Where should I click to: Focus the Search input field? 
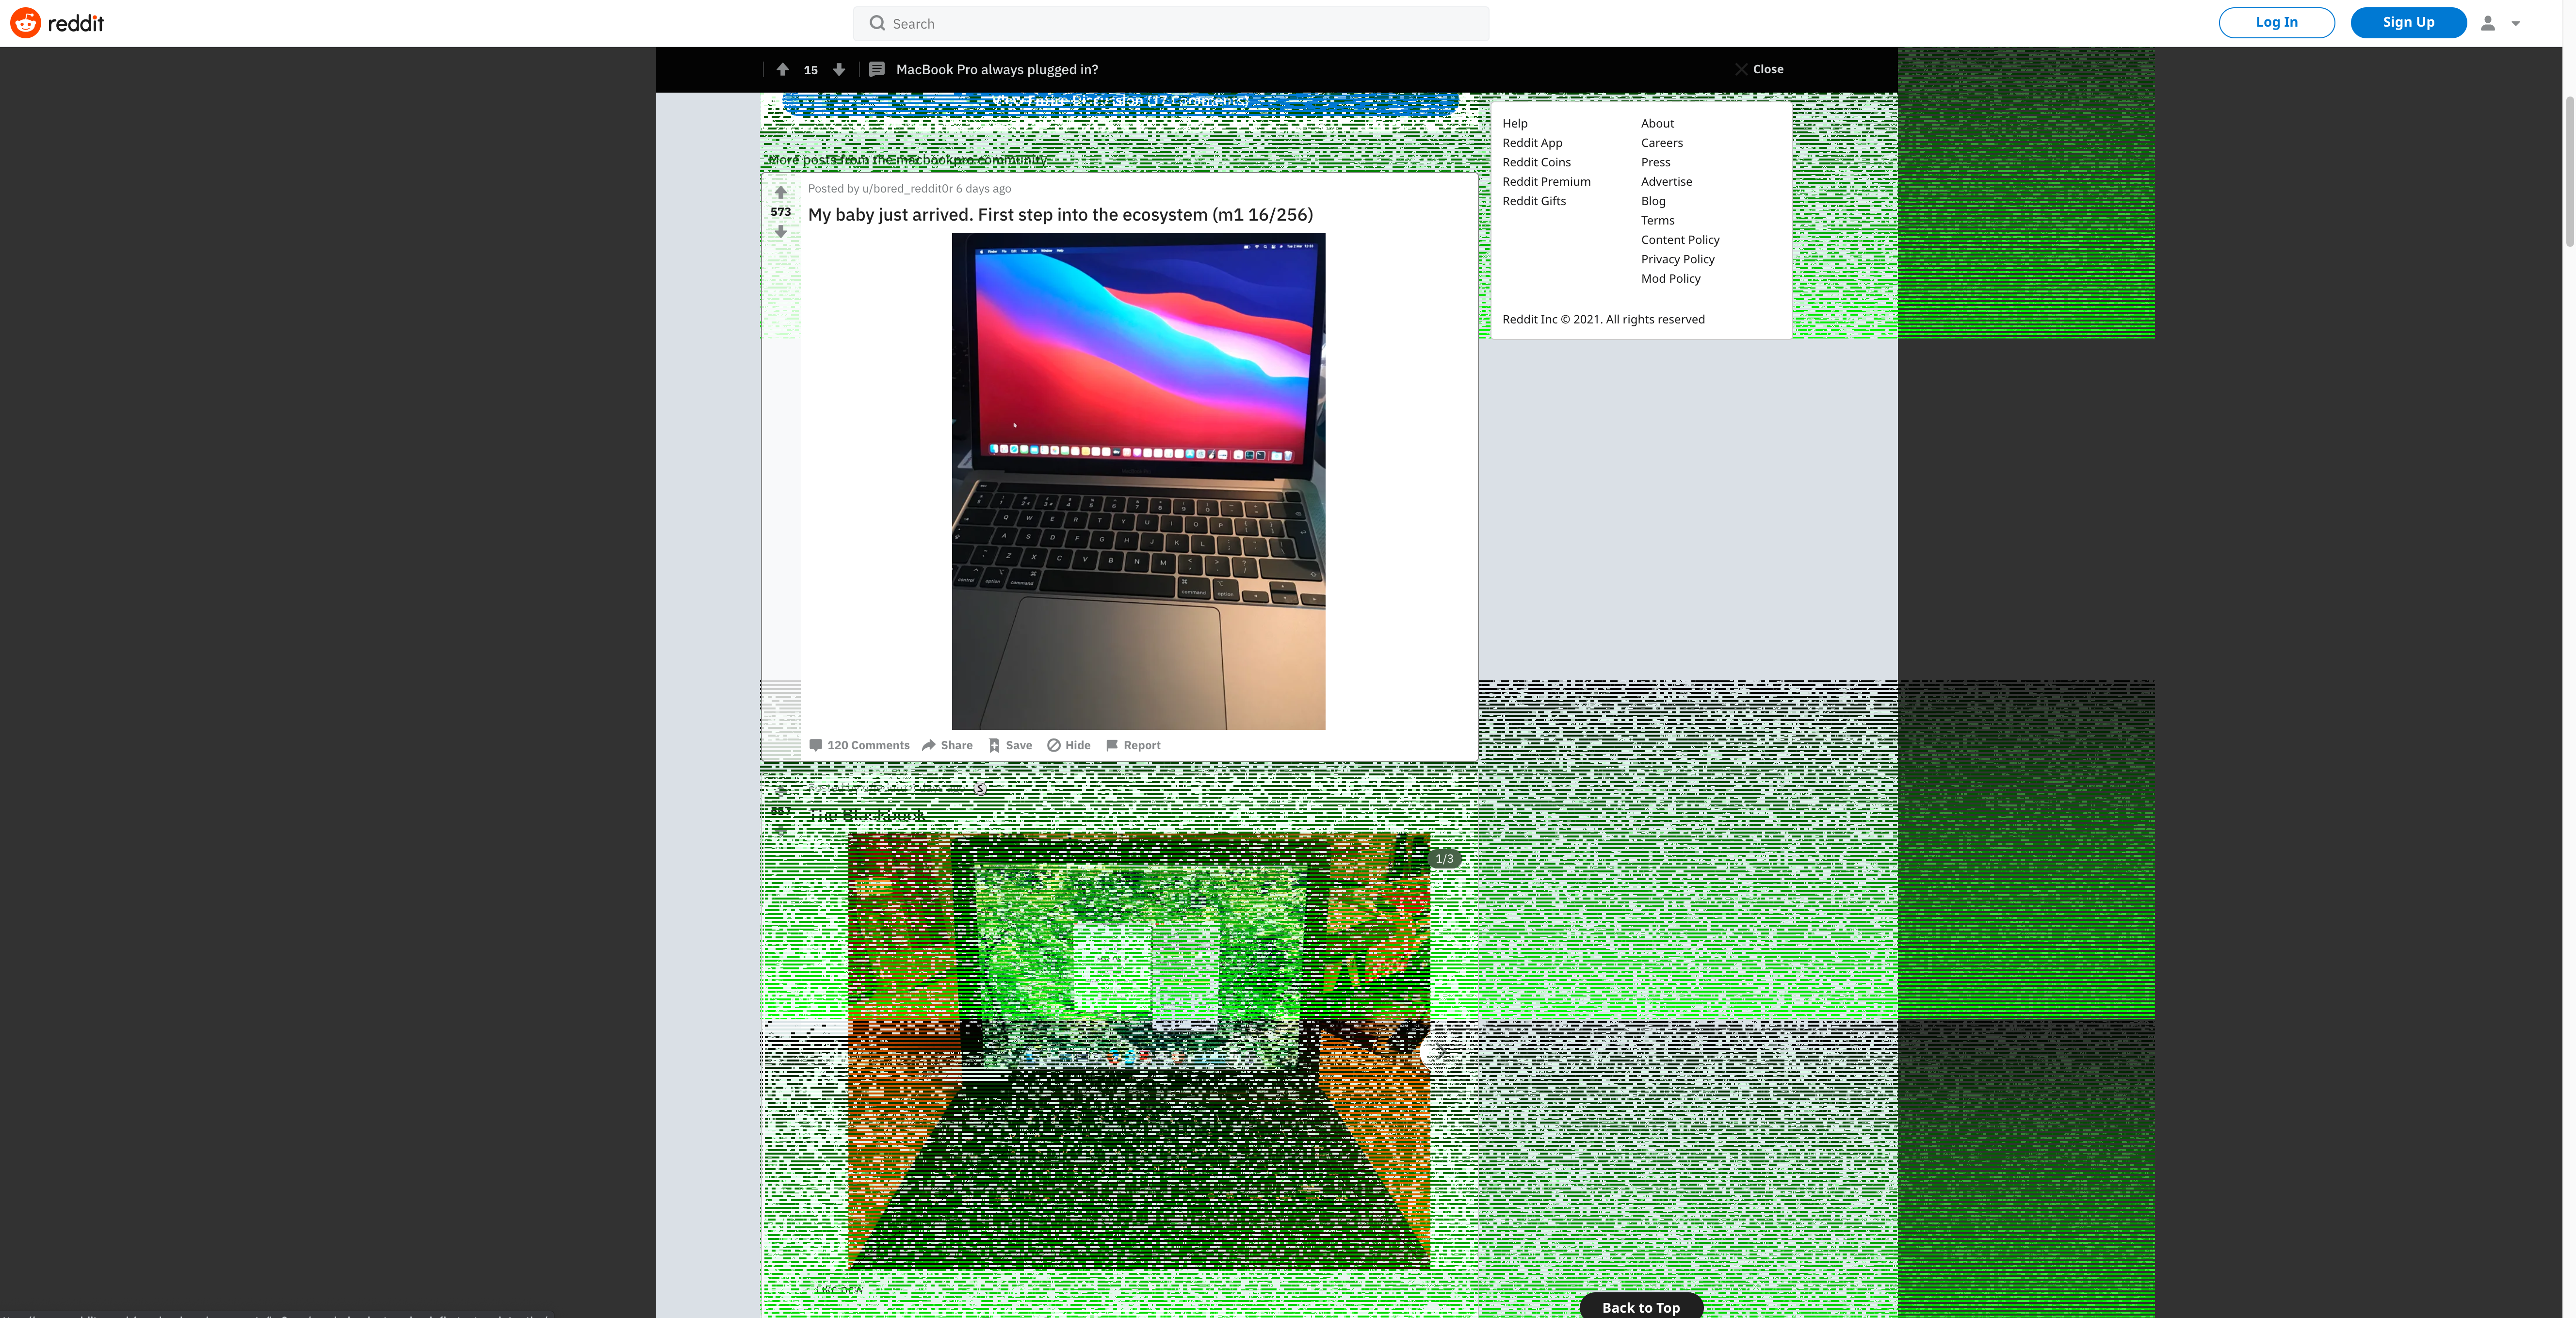pyautogui.click(x=1170, y=23)
